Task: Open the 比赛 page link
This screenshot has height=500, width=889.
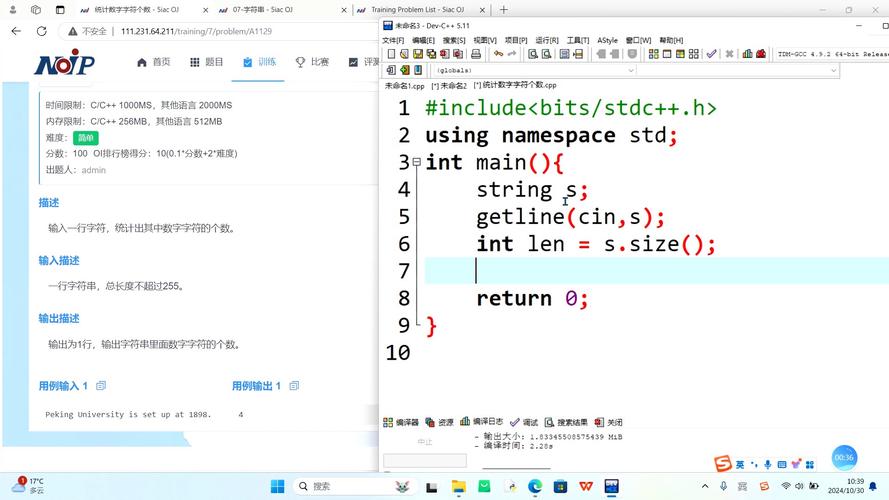Action: (x=312, y=62)
